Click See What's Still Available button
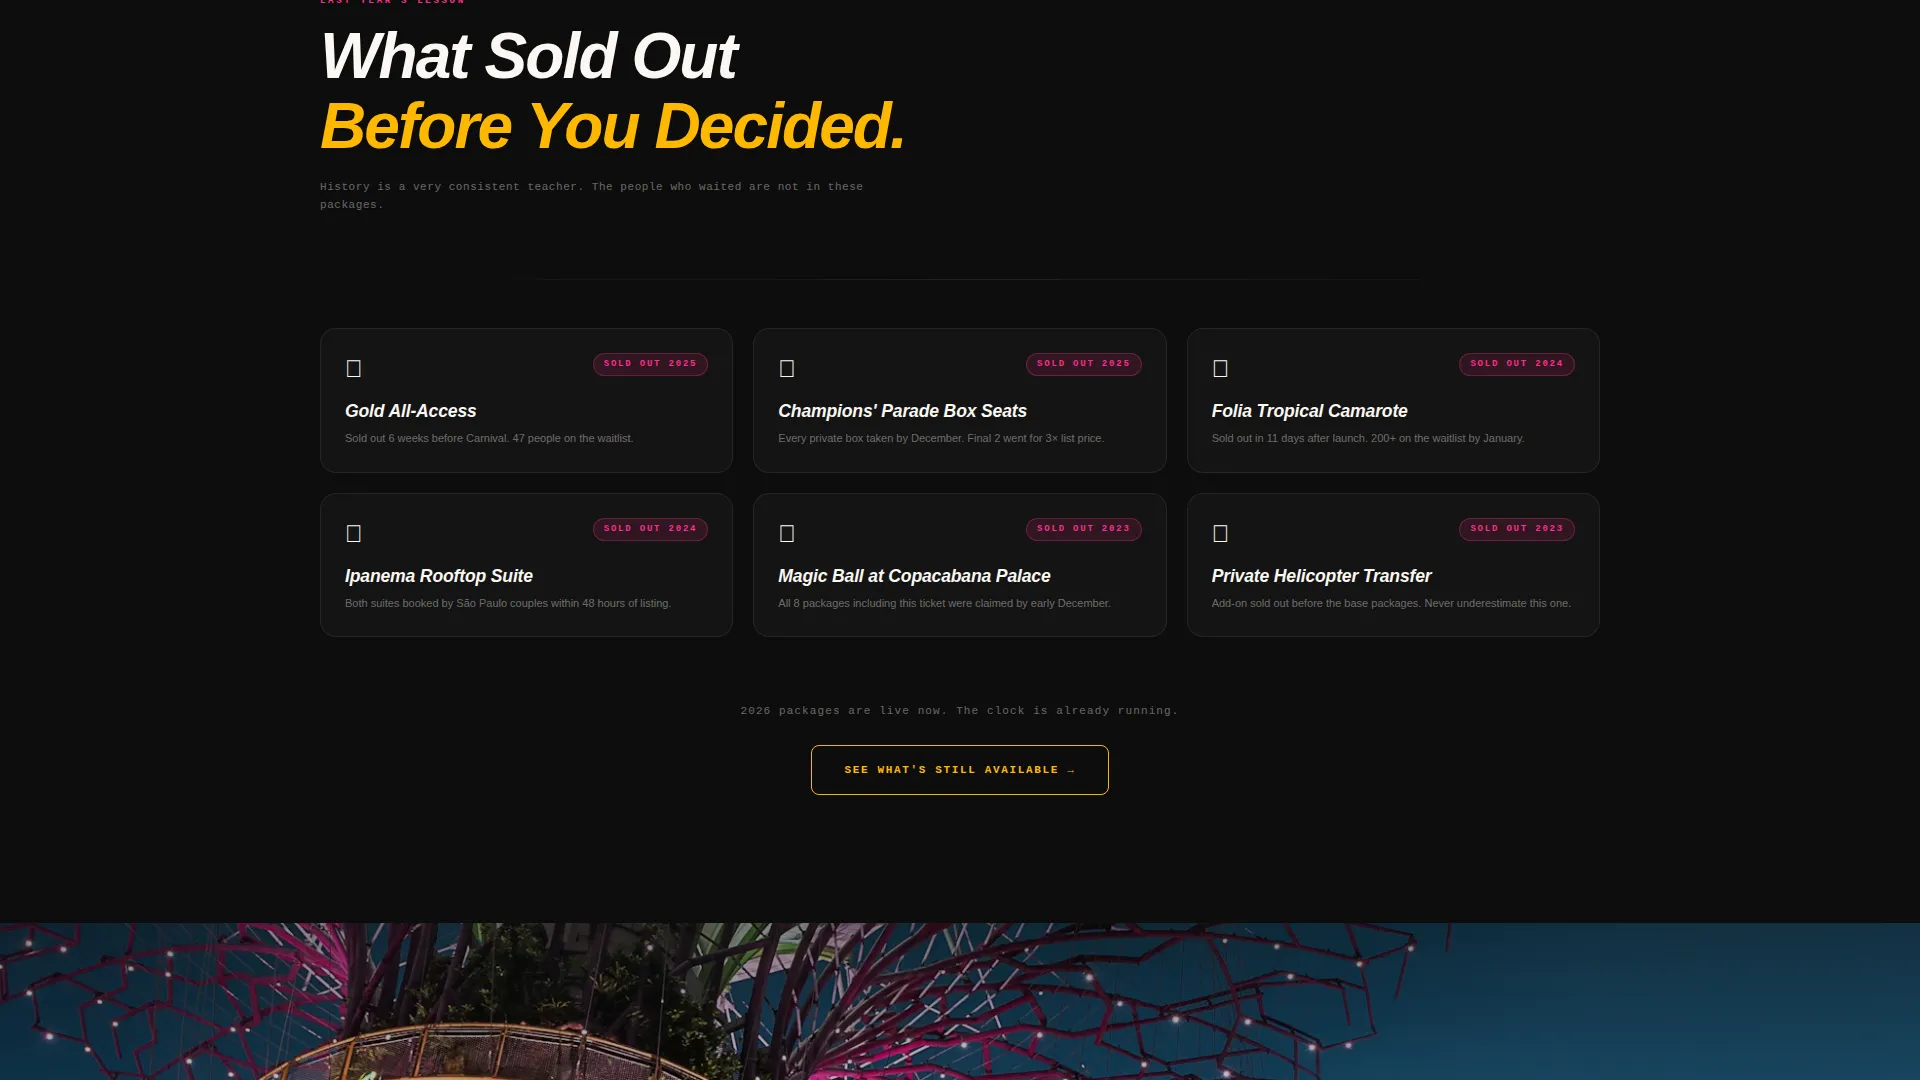Screen dimensions: 1920x1080 tap(959, 770)
